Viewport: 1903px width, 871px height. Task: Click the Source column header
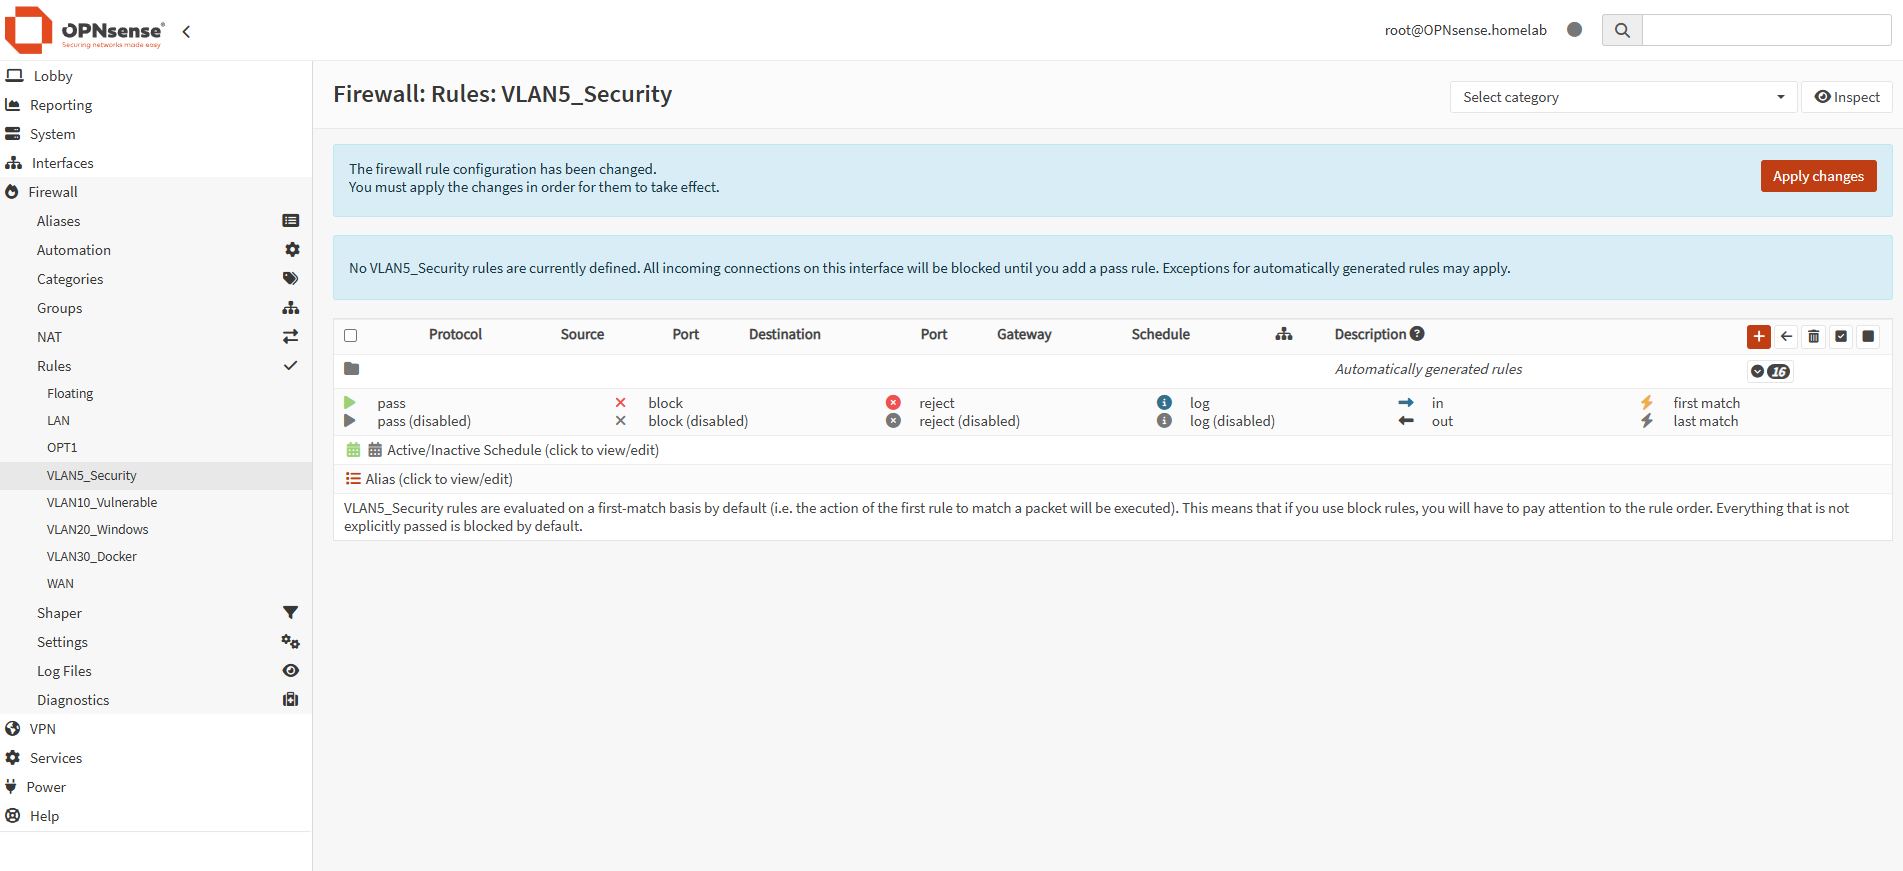tap(582, 334)
